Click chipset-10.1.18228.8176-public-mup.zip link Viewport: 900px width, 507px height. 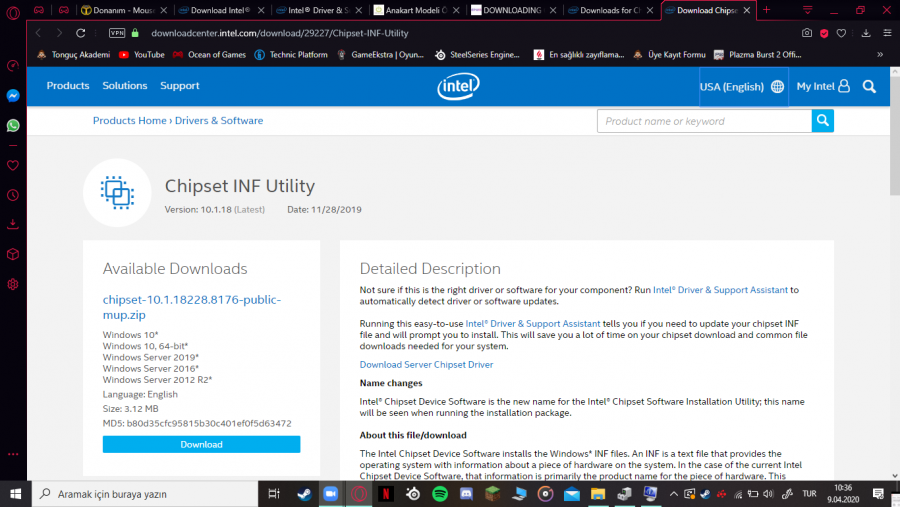pyautogui.click(x=192, y=307)
